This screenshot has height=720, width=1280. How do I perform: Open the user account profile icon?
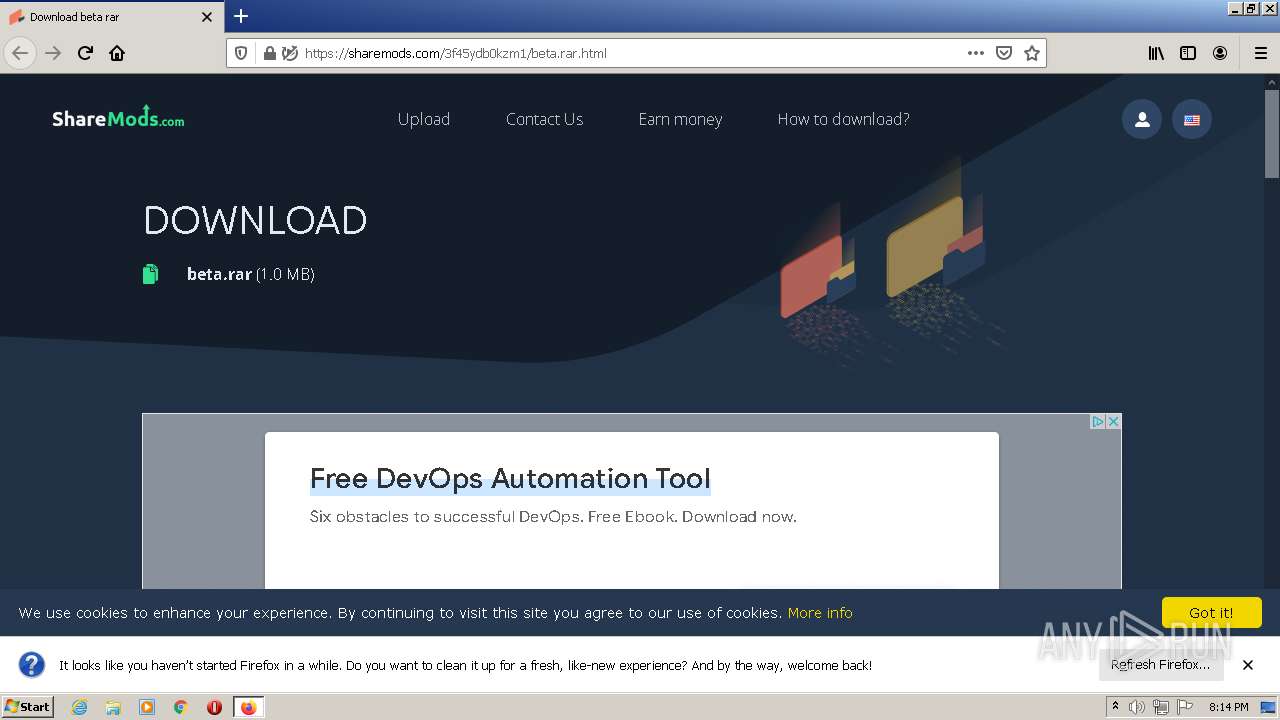pos(1142,120)
